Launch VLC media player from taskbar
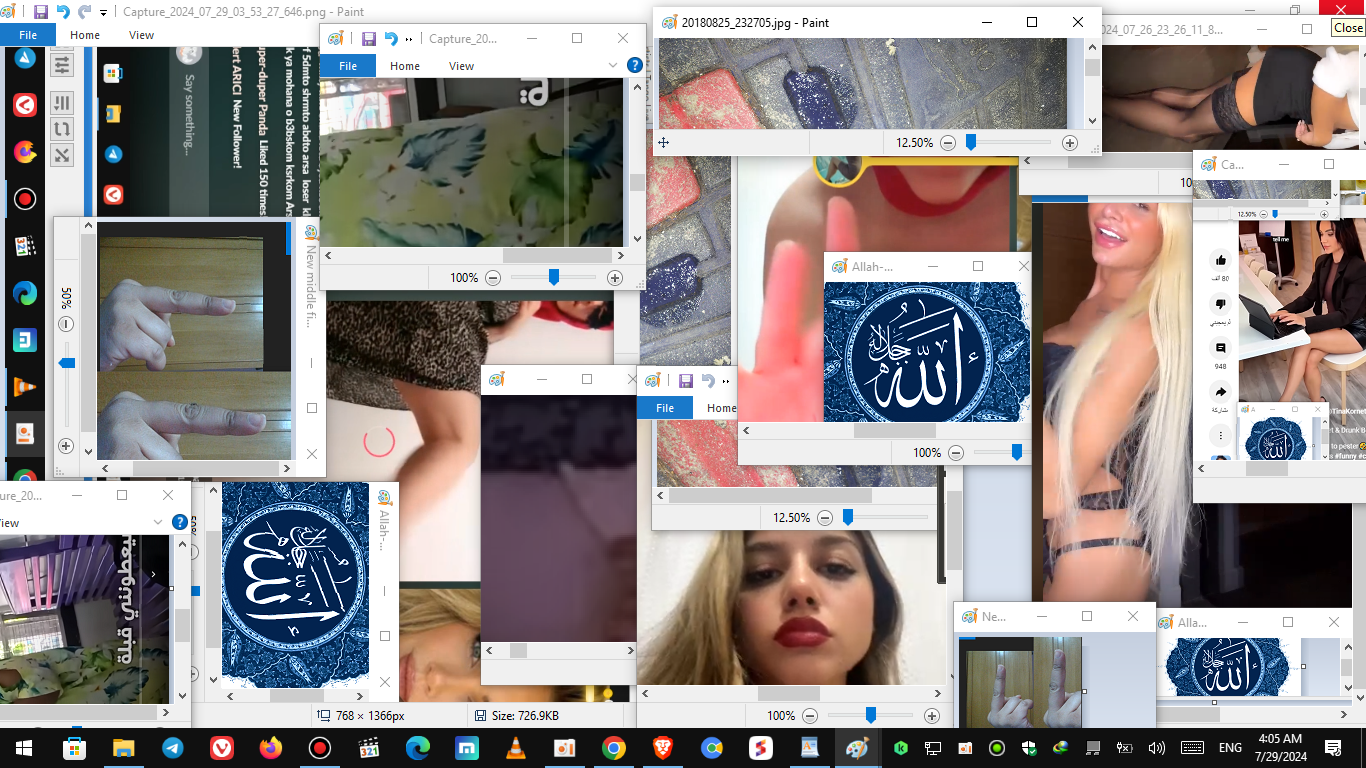This screenshot has height=768, width=1366. 516,748
